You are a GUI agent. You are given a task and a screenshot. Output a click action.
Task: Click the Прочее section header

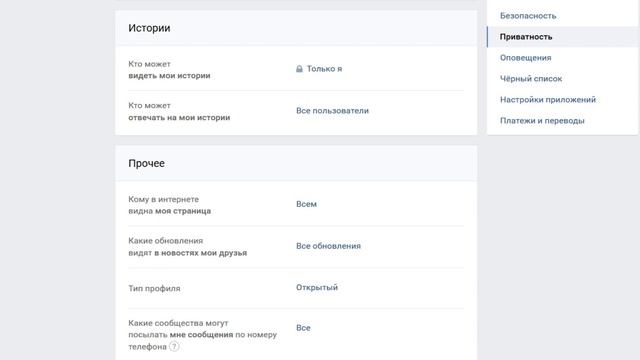(x=146, y=163)
